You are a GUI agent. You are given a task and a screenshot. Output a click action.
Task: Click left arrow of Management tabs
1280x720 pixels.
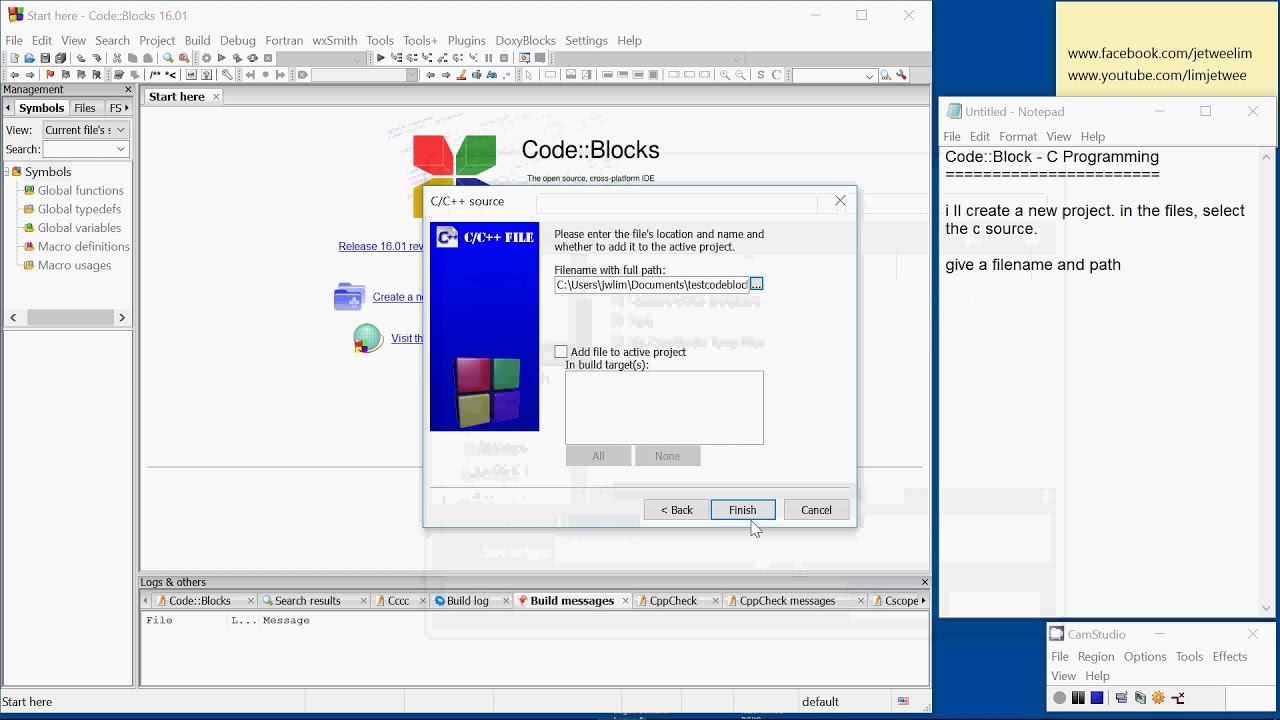[8, 108]
